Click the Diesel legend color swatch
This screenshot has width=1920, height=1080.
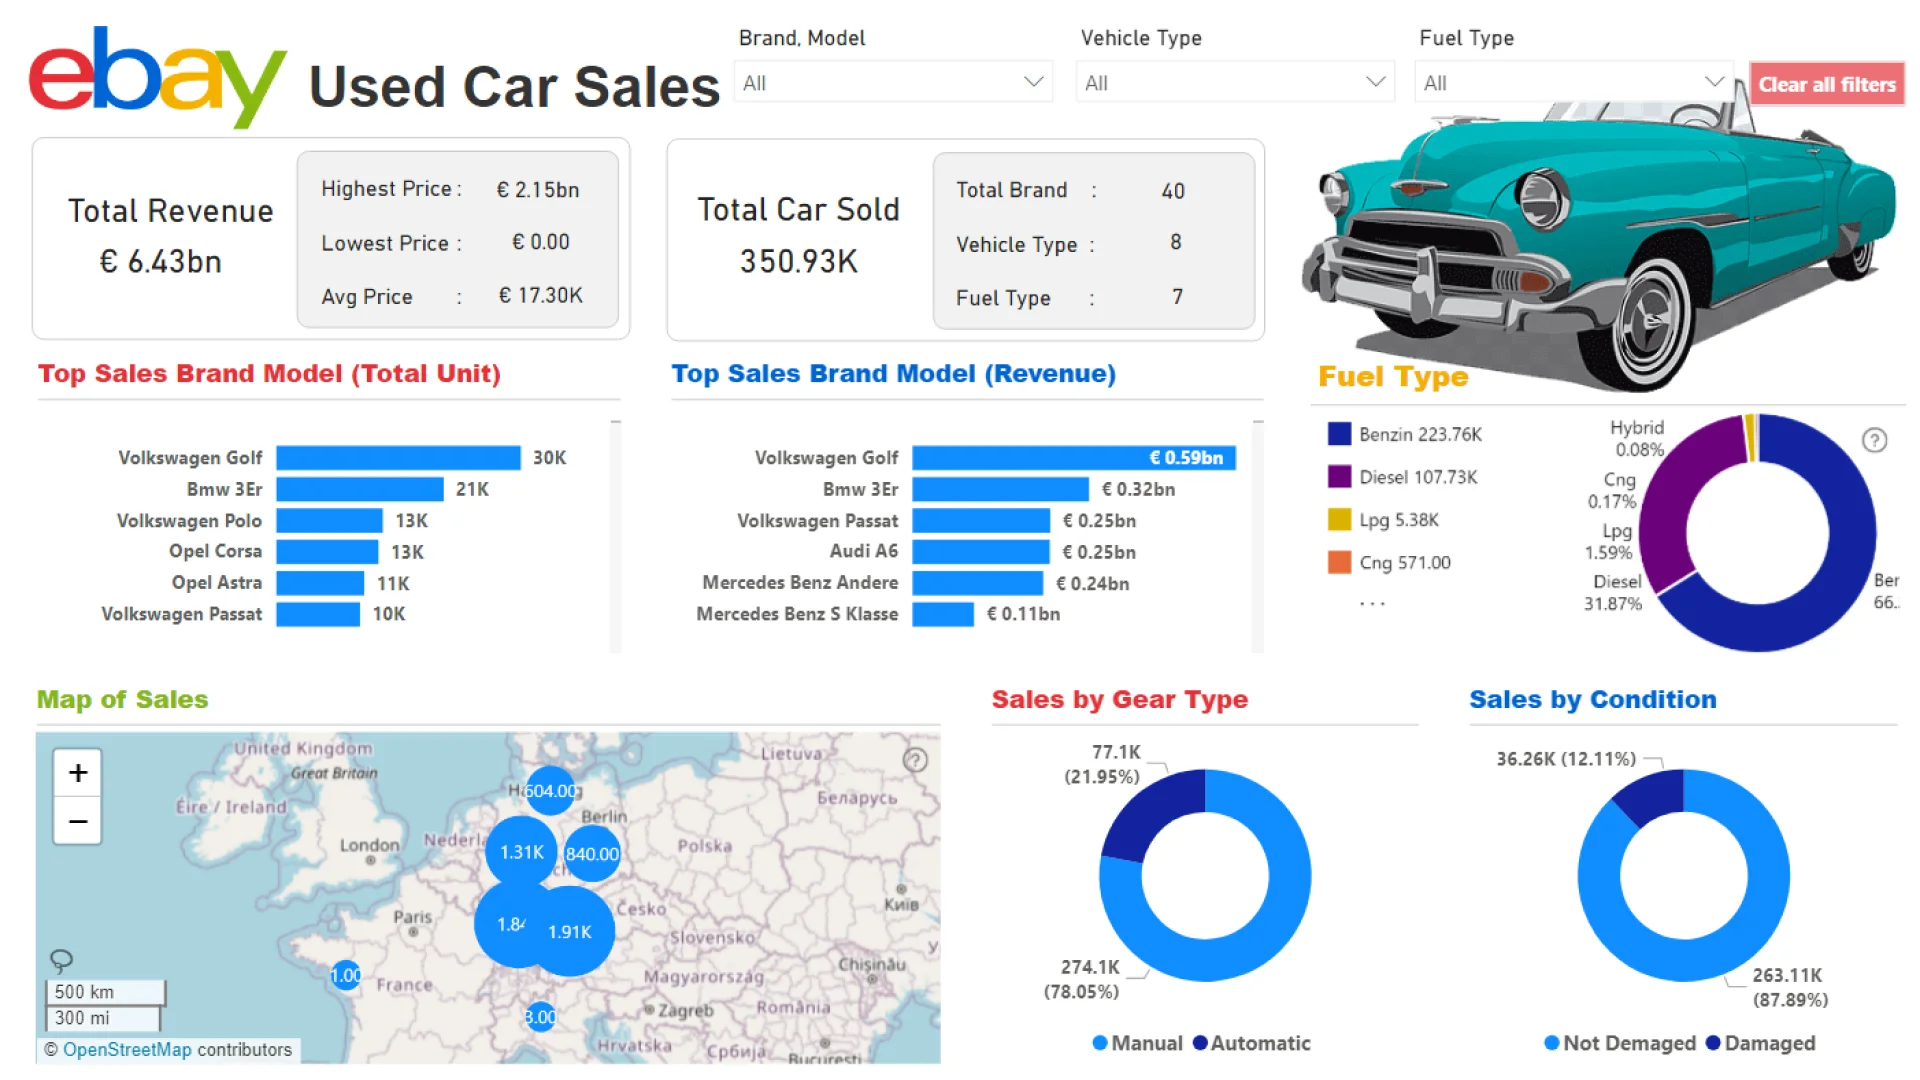(x=1339, y=477)
